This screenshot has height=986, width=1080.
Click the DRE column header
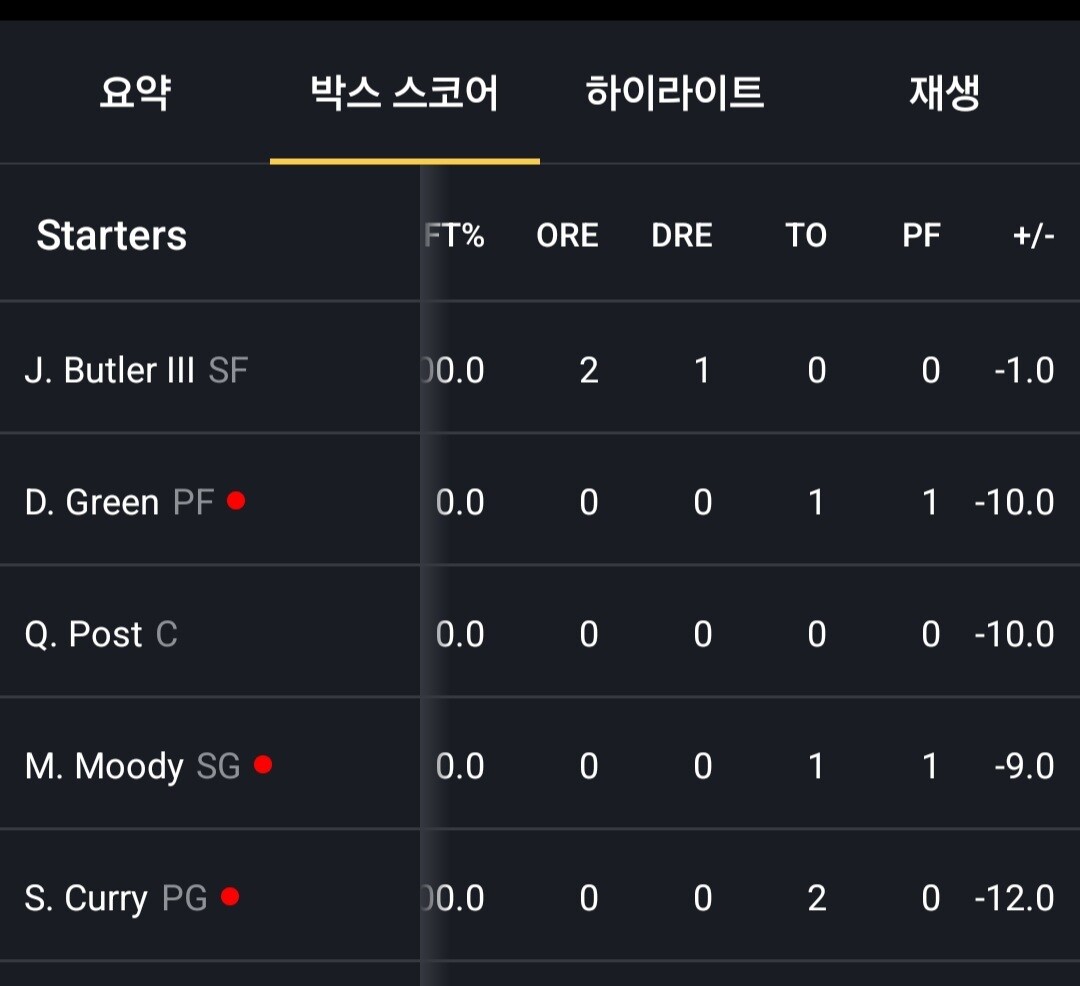[682, 236]
